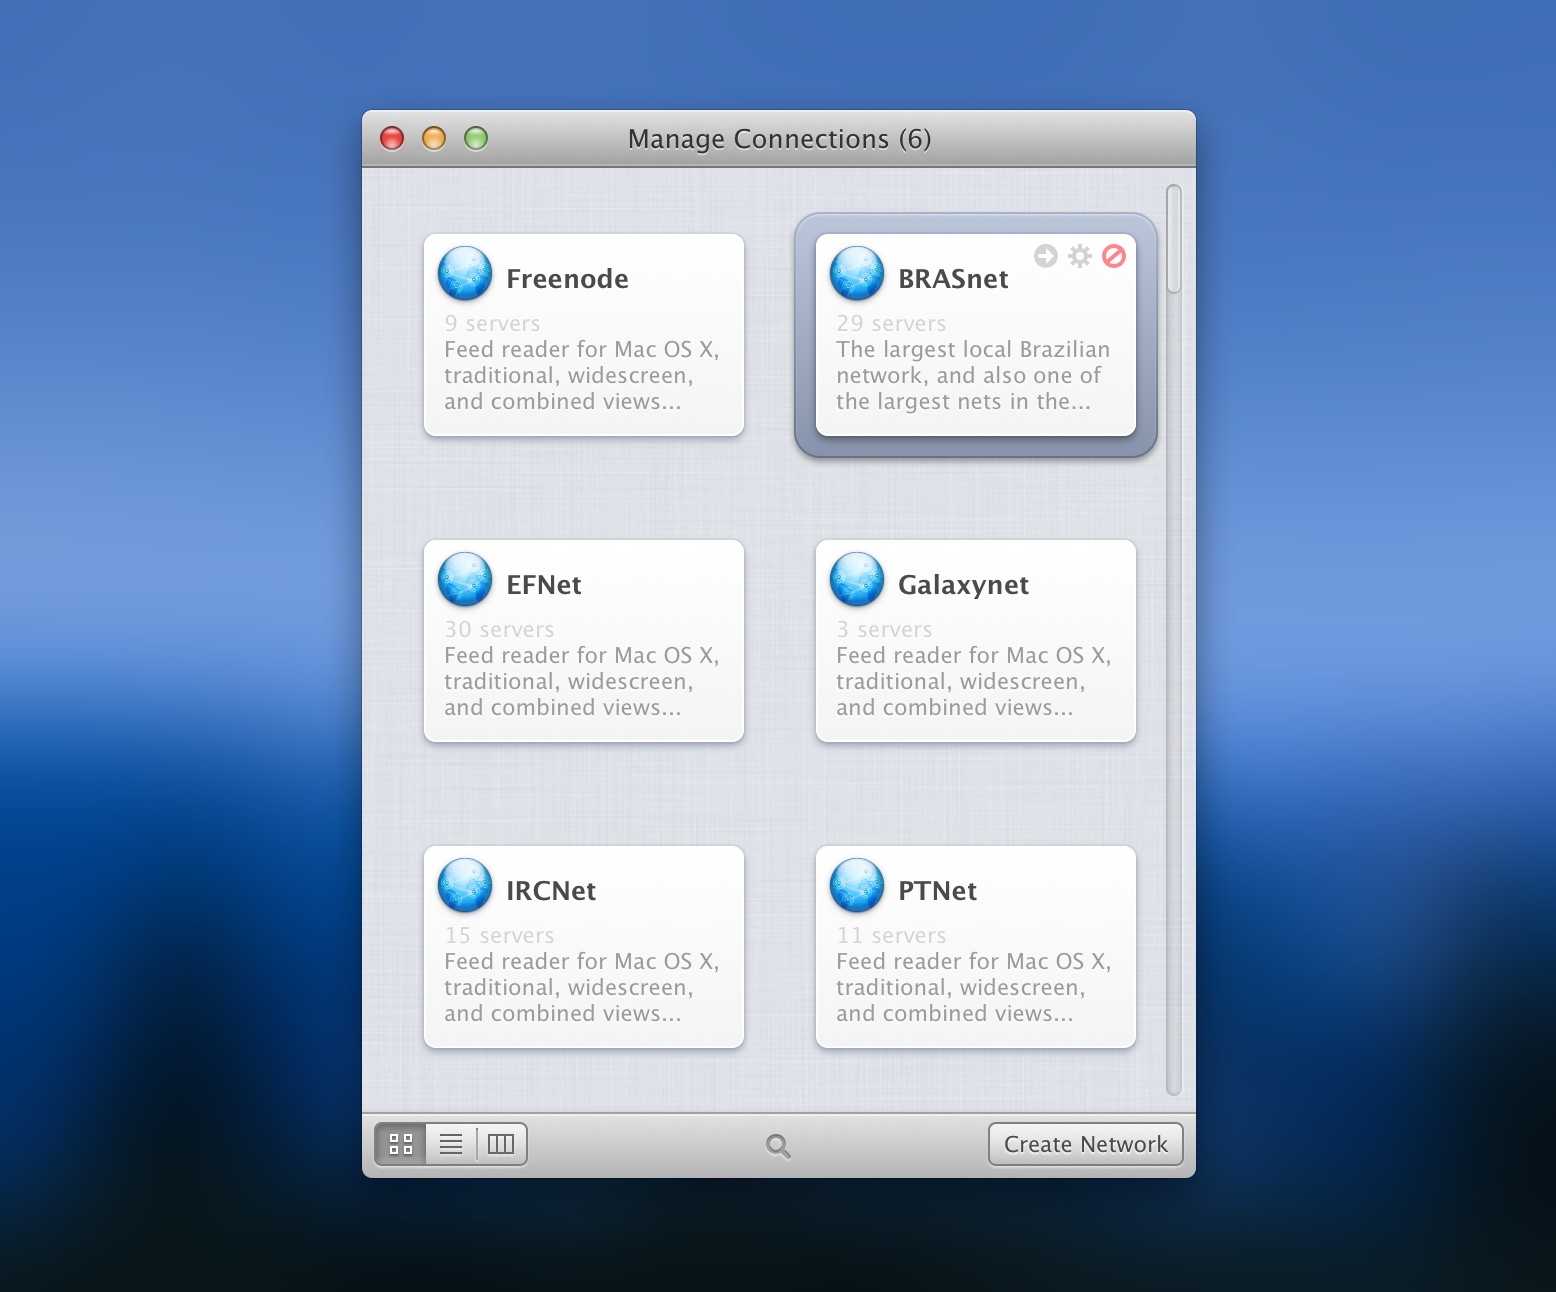Click the Manage Connections (6) window title
1556x1292 pixels.
pos(779,139)
